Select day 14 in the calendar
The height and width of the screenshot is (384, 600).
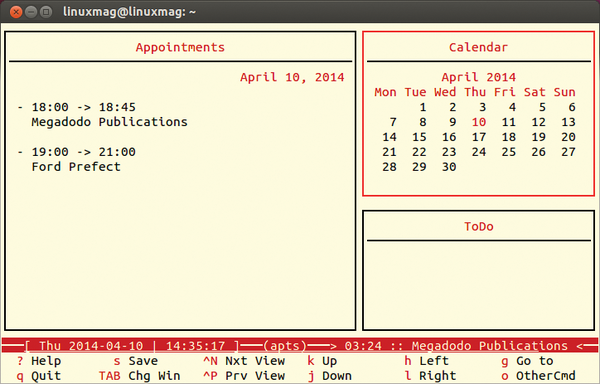click(x=389, y=137)
